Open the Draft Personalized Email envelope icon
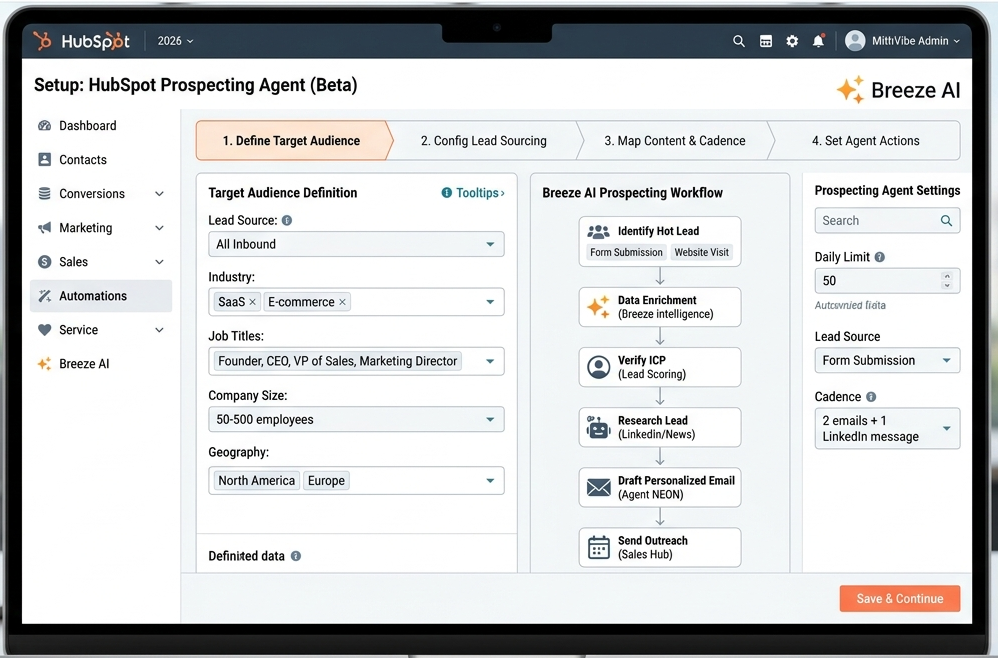Screen dimensions: 998x658 pos(597,487)
